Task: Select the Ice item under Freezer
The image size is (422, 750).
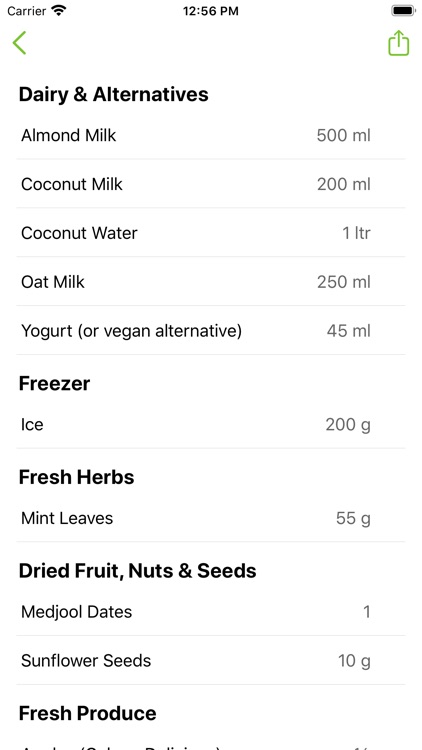Action: (211, 424)
